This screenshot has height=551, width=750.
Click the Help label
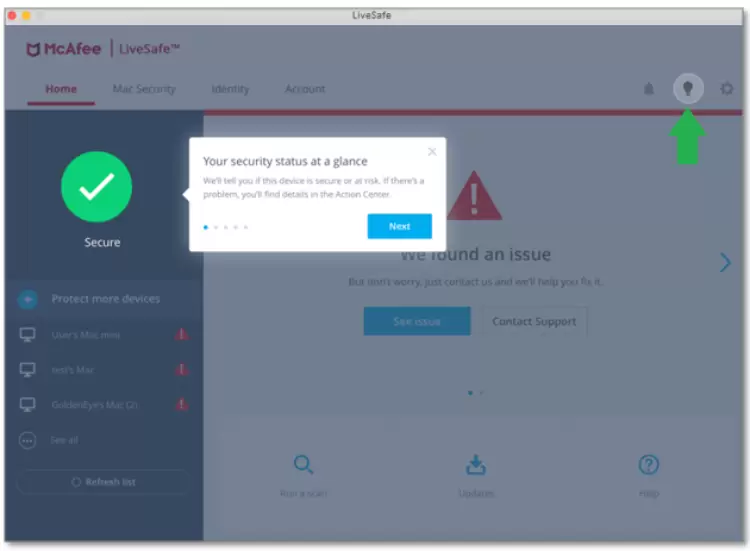tap(649, 493)
